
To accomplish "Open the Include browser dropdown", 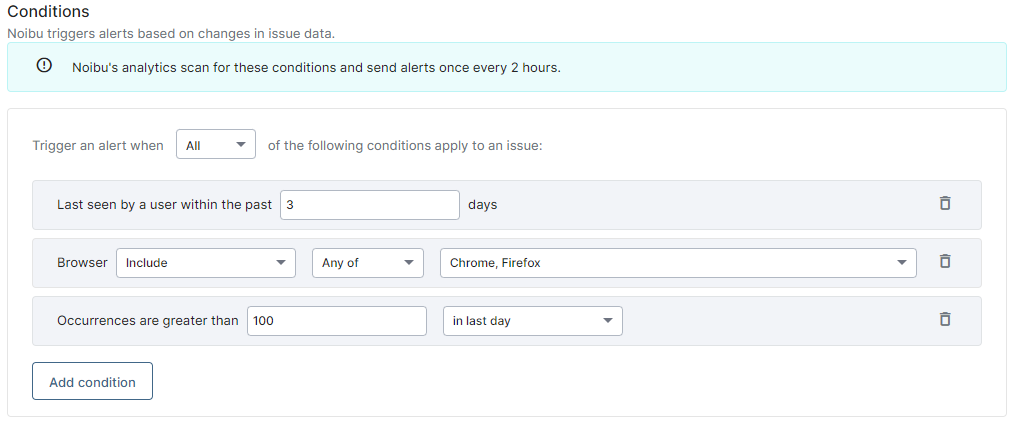I will coord(205,263).
